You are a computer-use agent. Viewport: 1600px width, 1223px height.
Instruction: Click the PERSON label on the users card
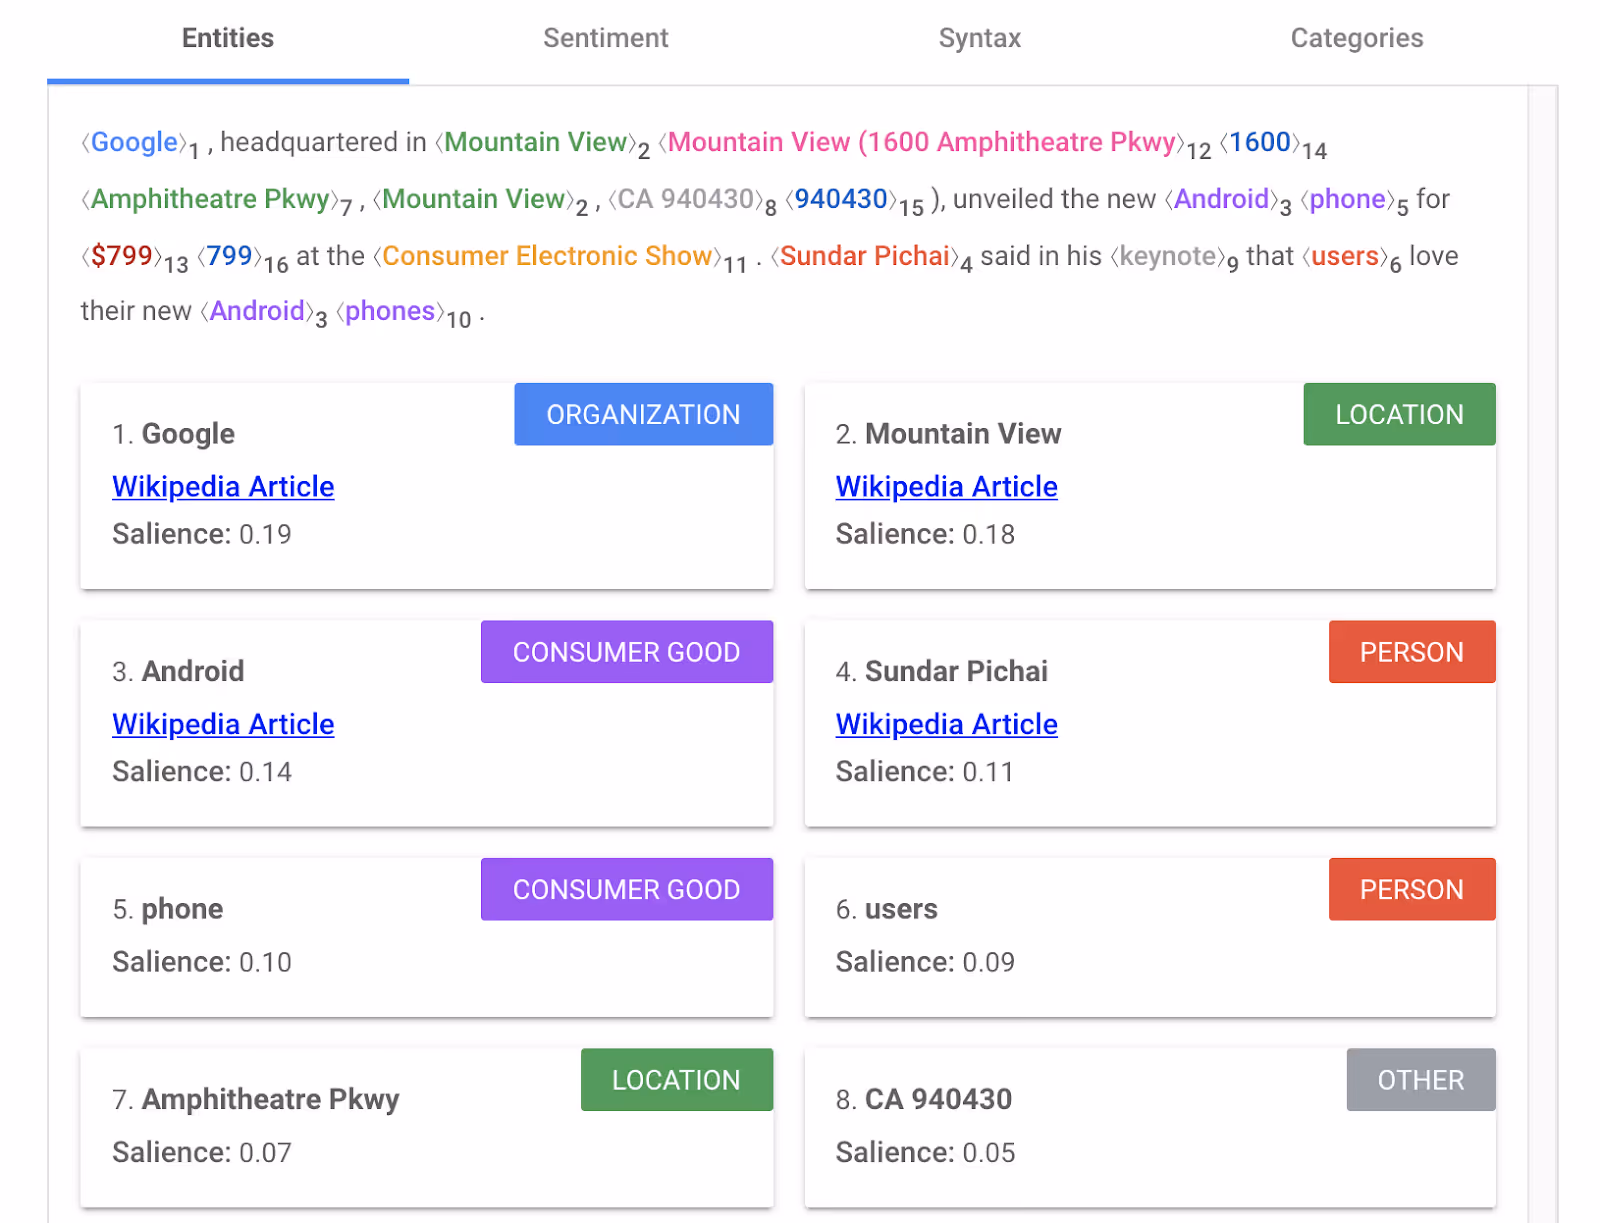tap(1411, 889)
